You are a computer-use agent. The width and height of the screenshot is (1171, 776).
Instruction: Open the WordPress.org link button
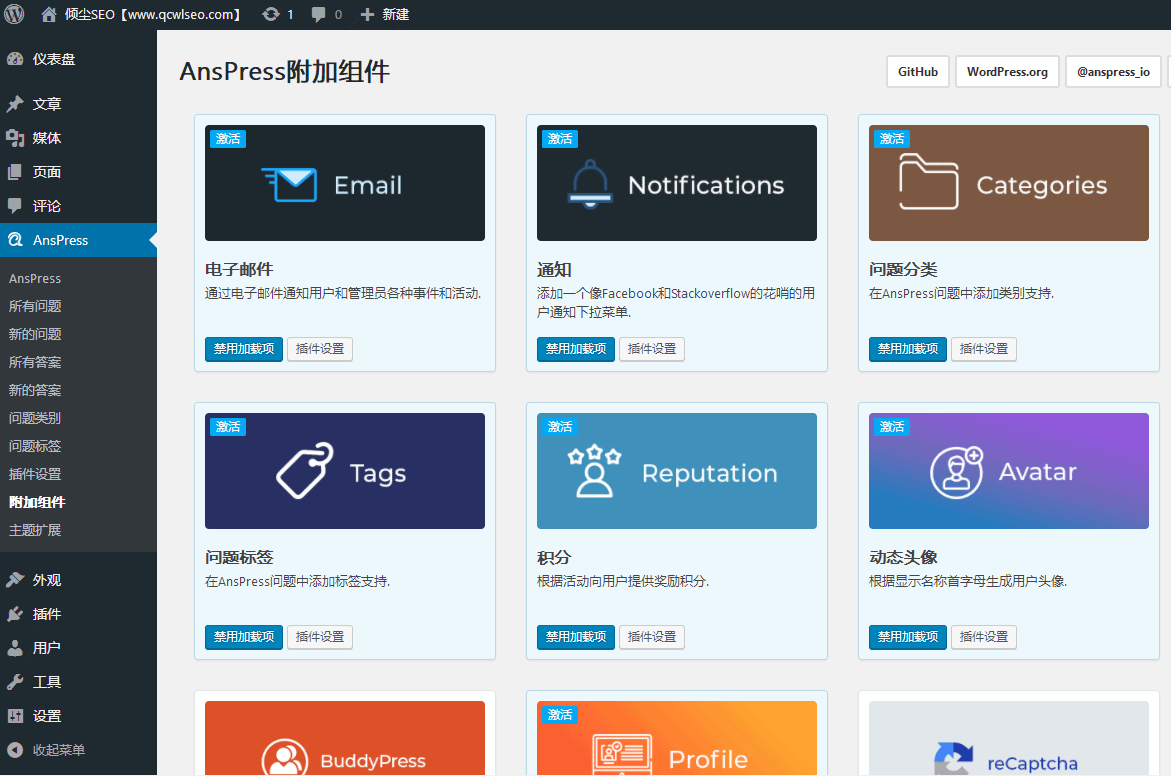tap(1007, 72)
